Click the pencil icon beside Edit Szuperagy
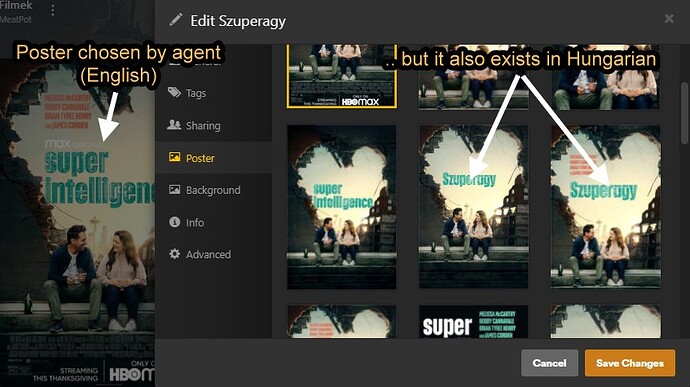This screenshot has width=690, height=387. point(176,20)
